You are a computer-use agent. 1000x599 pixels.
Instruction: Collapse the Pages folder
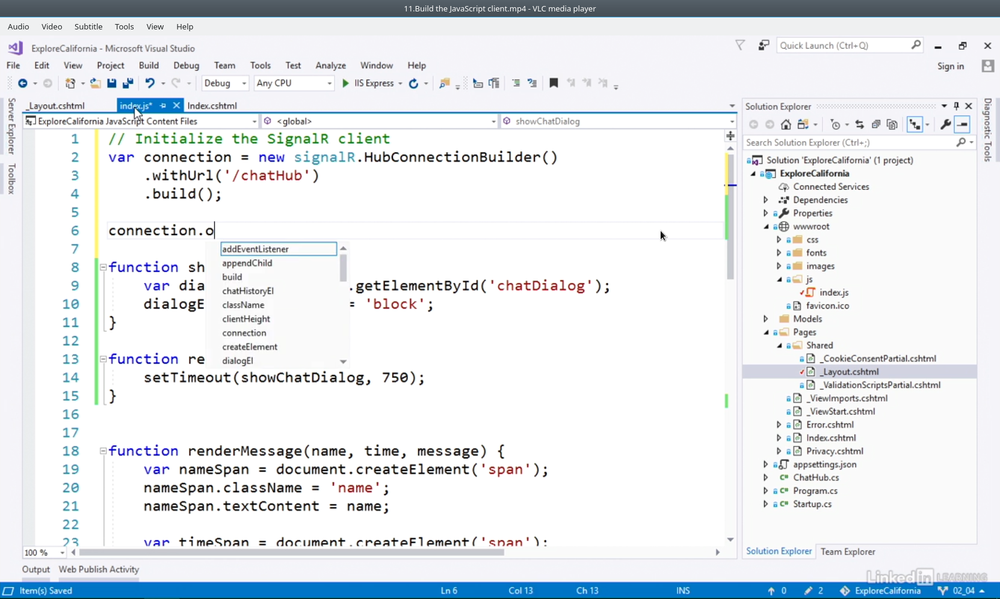[x=766, y=332]
